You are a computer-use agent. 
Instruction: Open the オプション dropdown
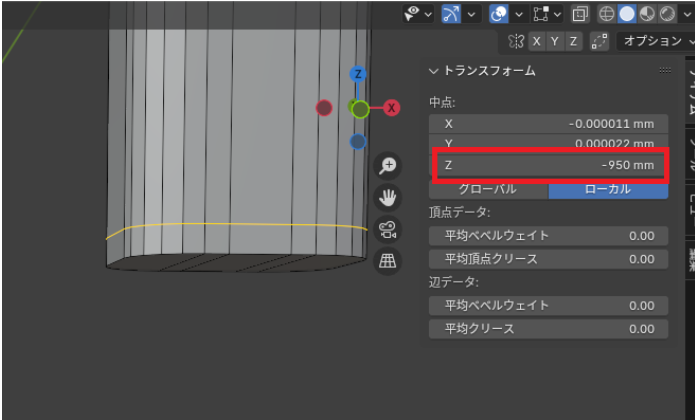coord(654,41)
